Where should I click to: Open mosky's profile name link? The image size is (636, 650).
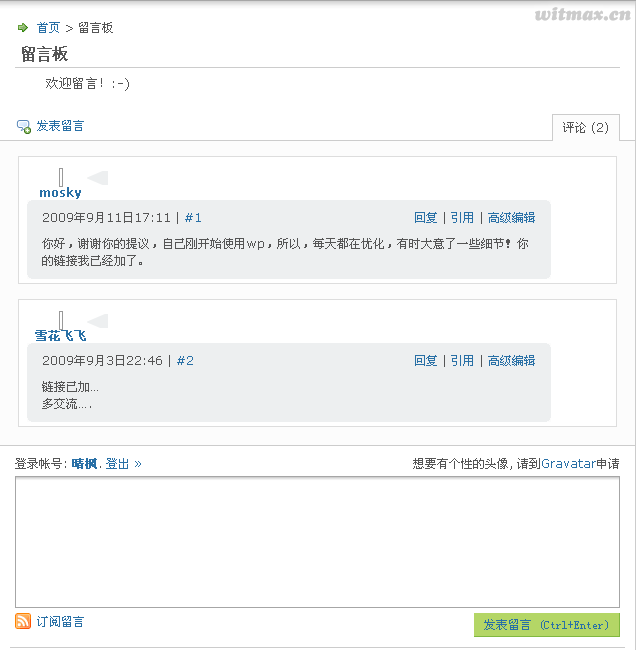[x=60, y=192]
